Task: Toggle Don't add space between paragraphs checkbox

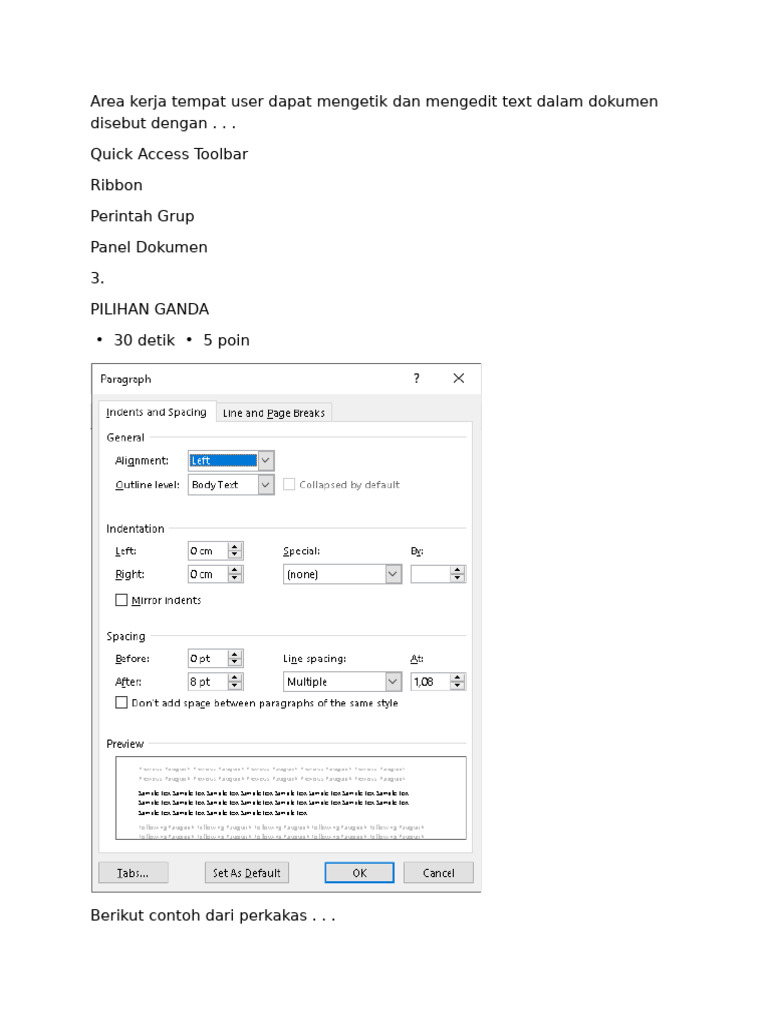Action: click(x=121, y=702)
